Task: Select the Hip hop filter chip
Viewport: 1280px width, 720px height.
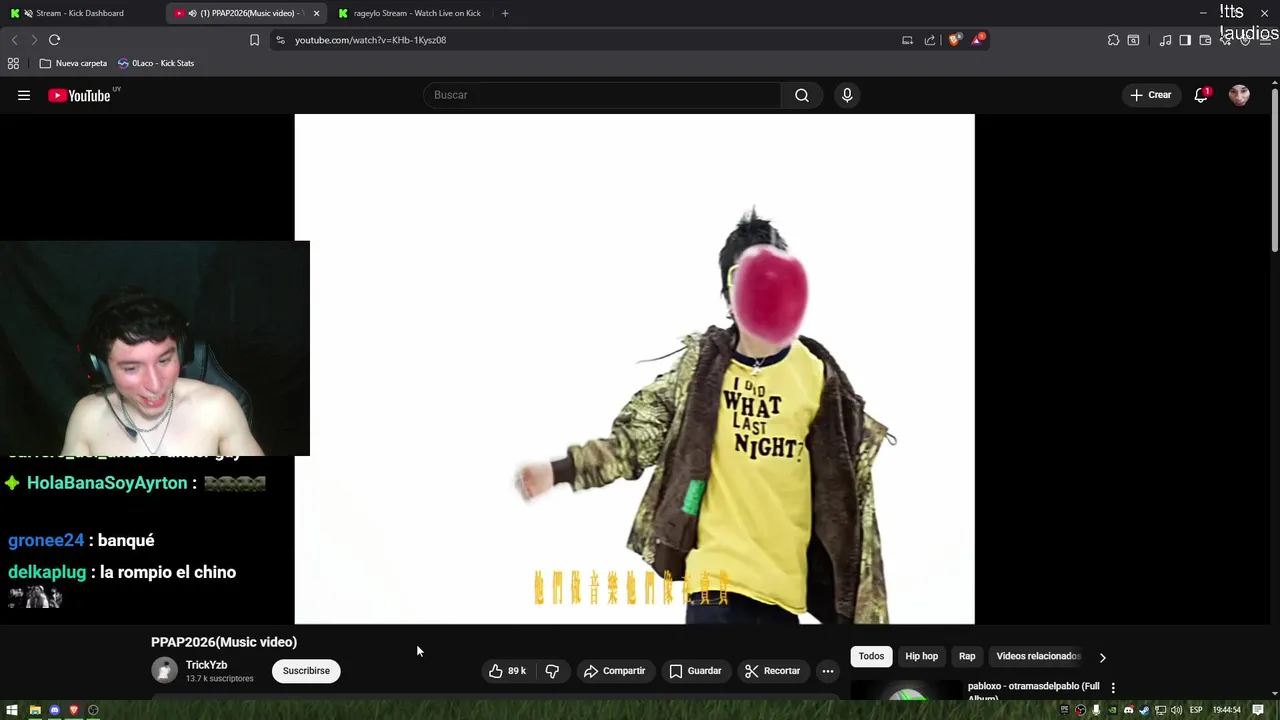Action: pos(921,656)
